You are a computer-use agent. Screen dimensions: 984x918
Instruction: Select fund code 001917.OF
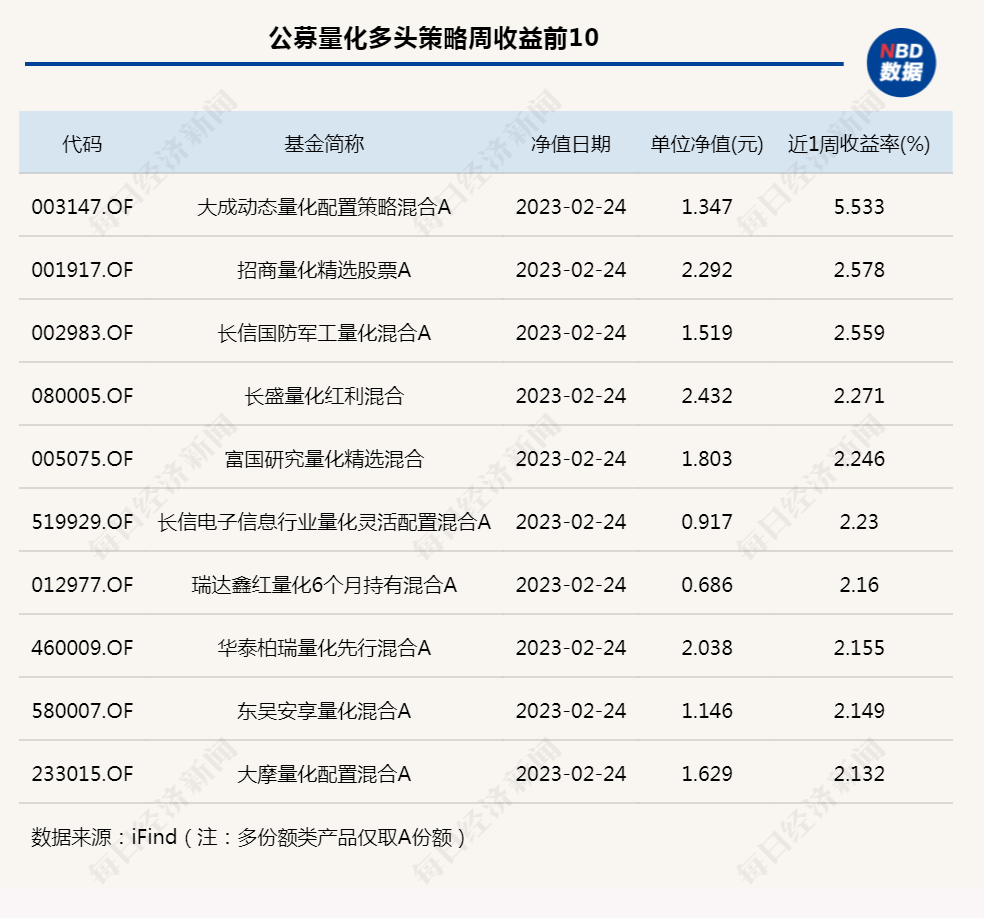(x=82, y=270)
